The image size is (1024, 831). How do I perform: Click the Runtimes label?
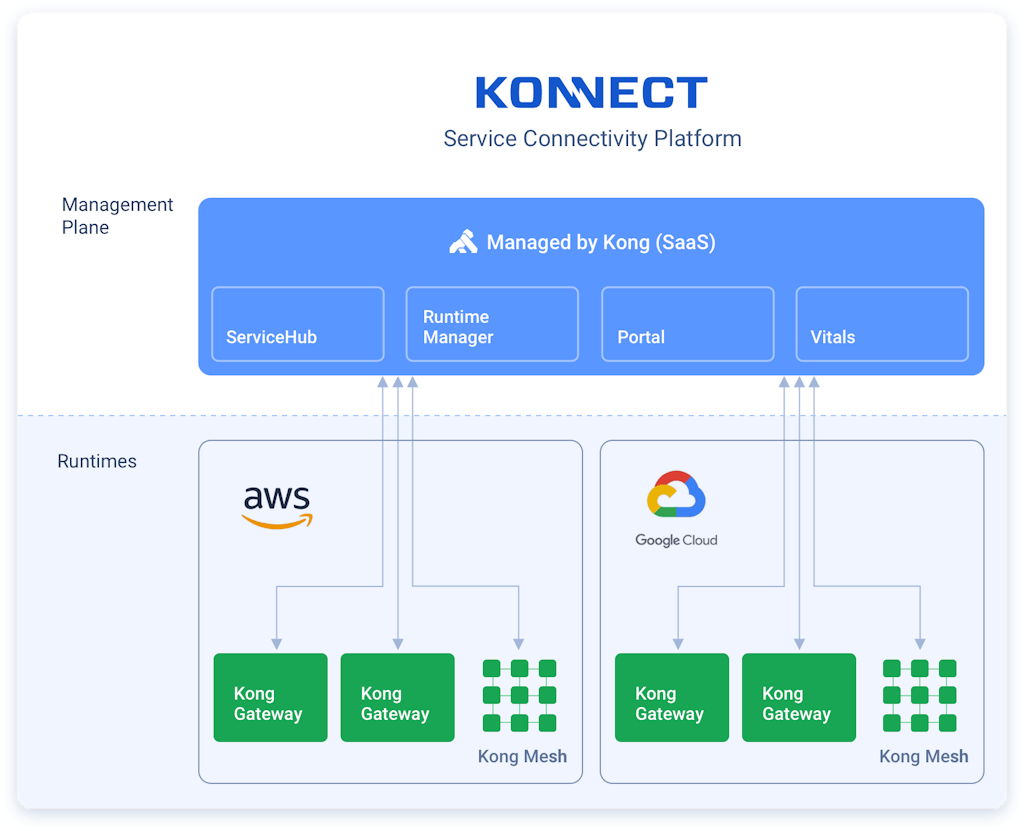tap(97, 462)
